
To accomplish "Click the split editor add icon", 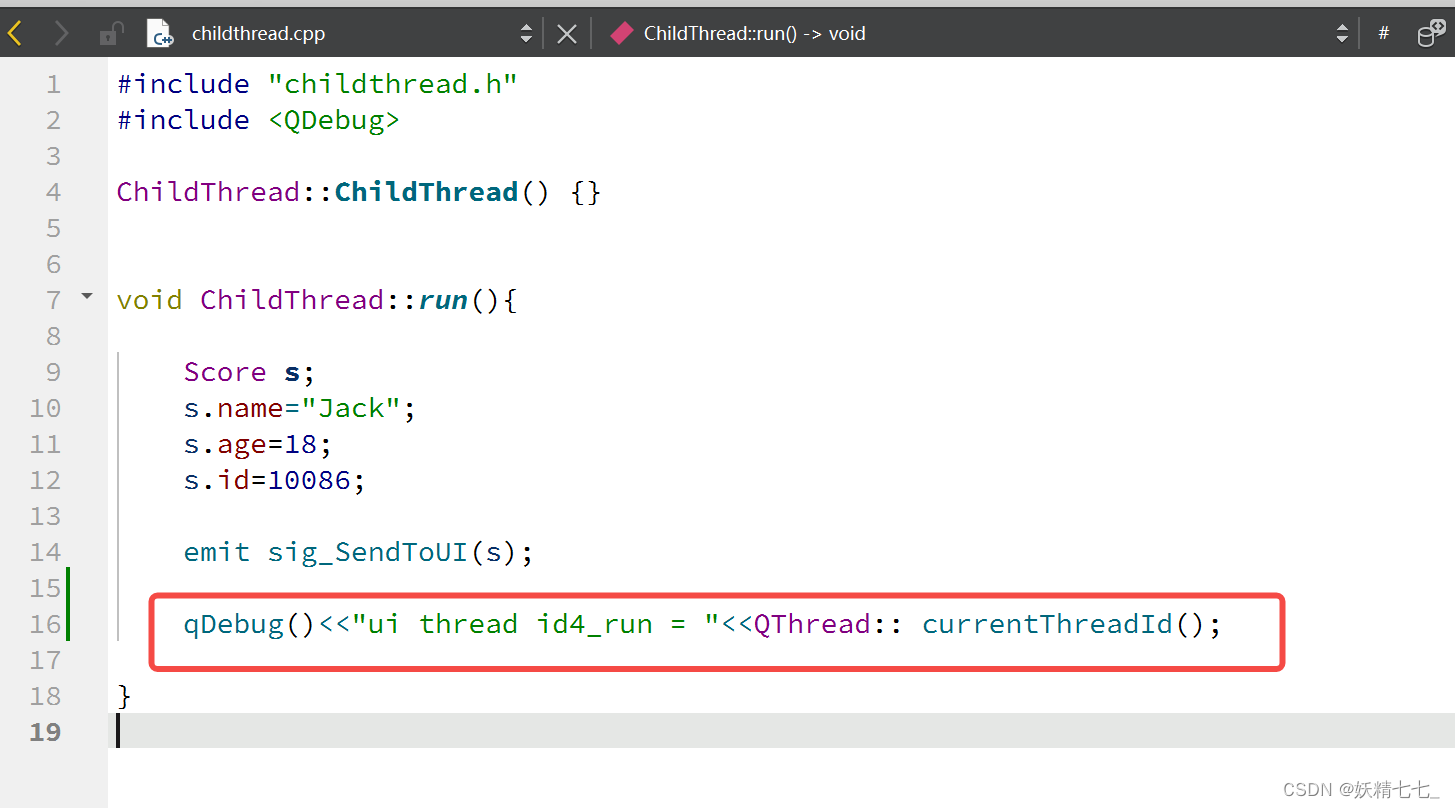I will [1431, 33].
